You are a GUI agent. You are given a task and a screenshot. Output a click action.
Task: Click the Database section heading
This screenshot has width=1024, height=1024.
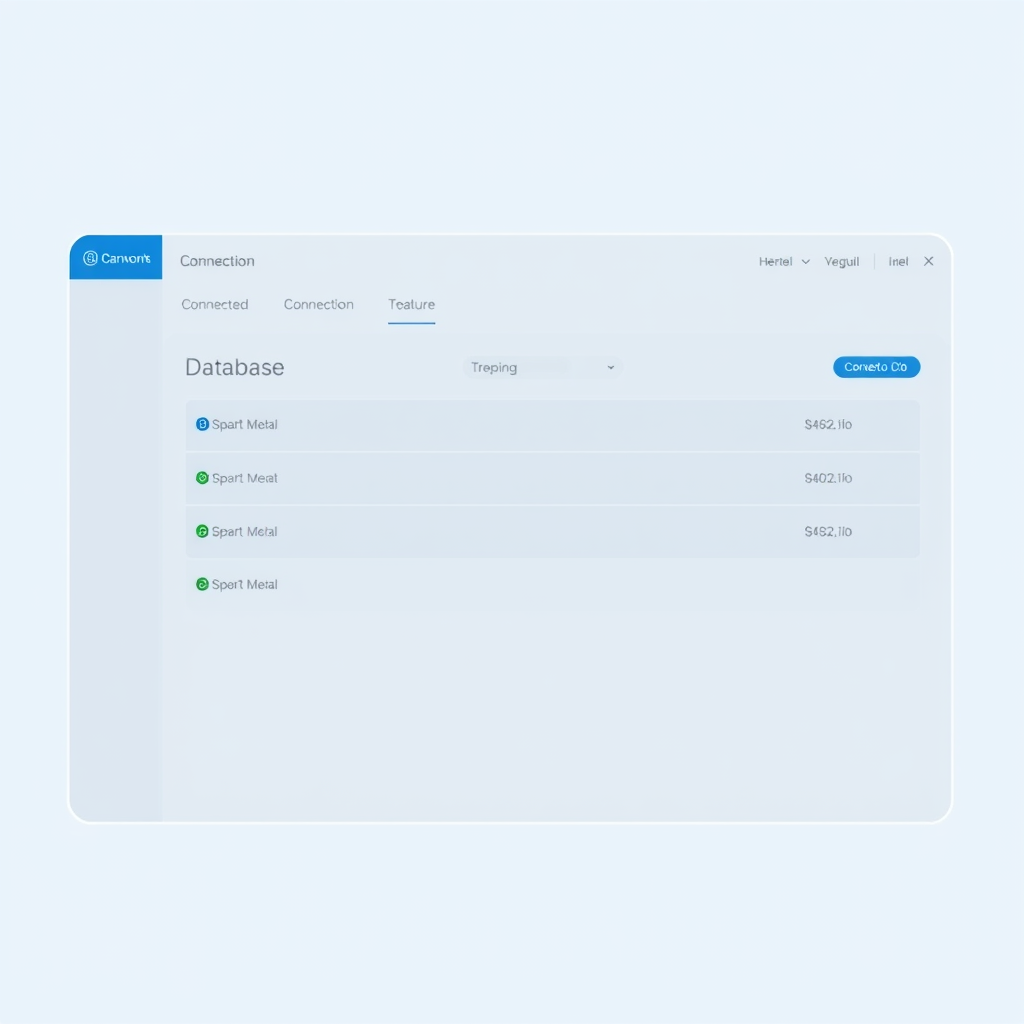235,368
